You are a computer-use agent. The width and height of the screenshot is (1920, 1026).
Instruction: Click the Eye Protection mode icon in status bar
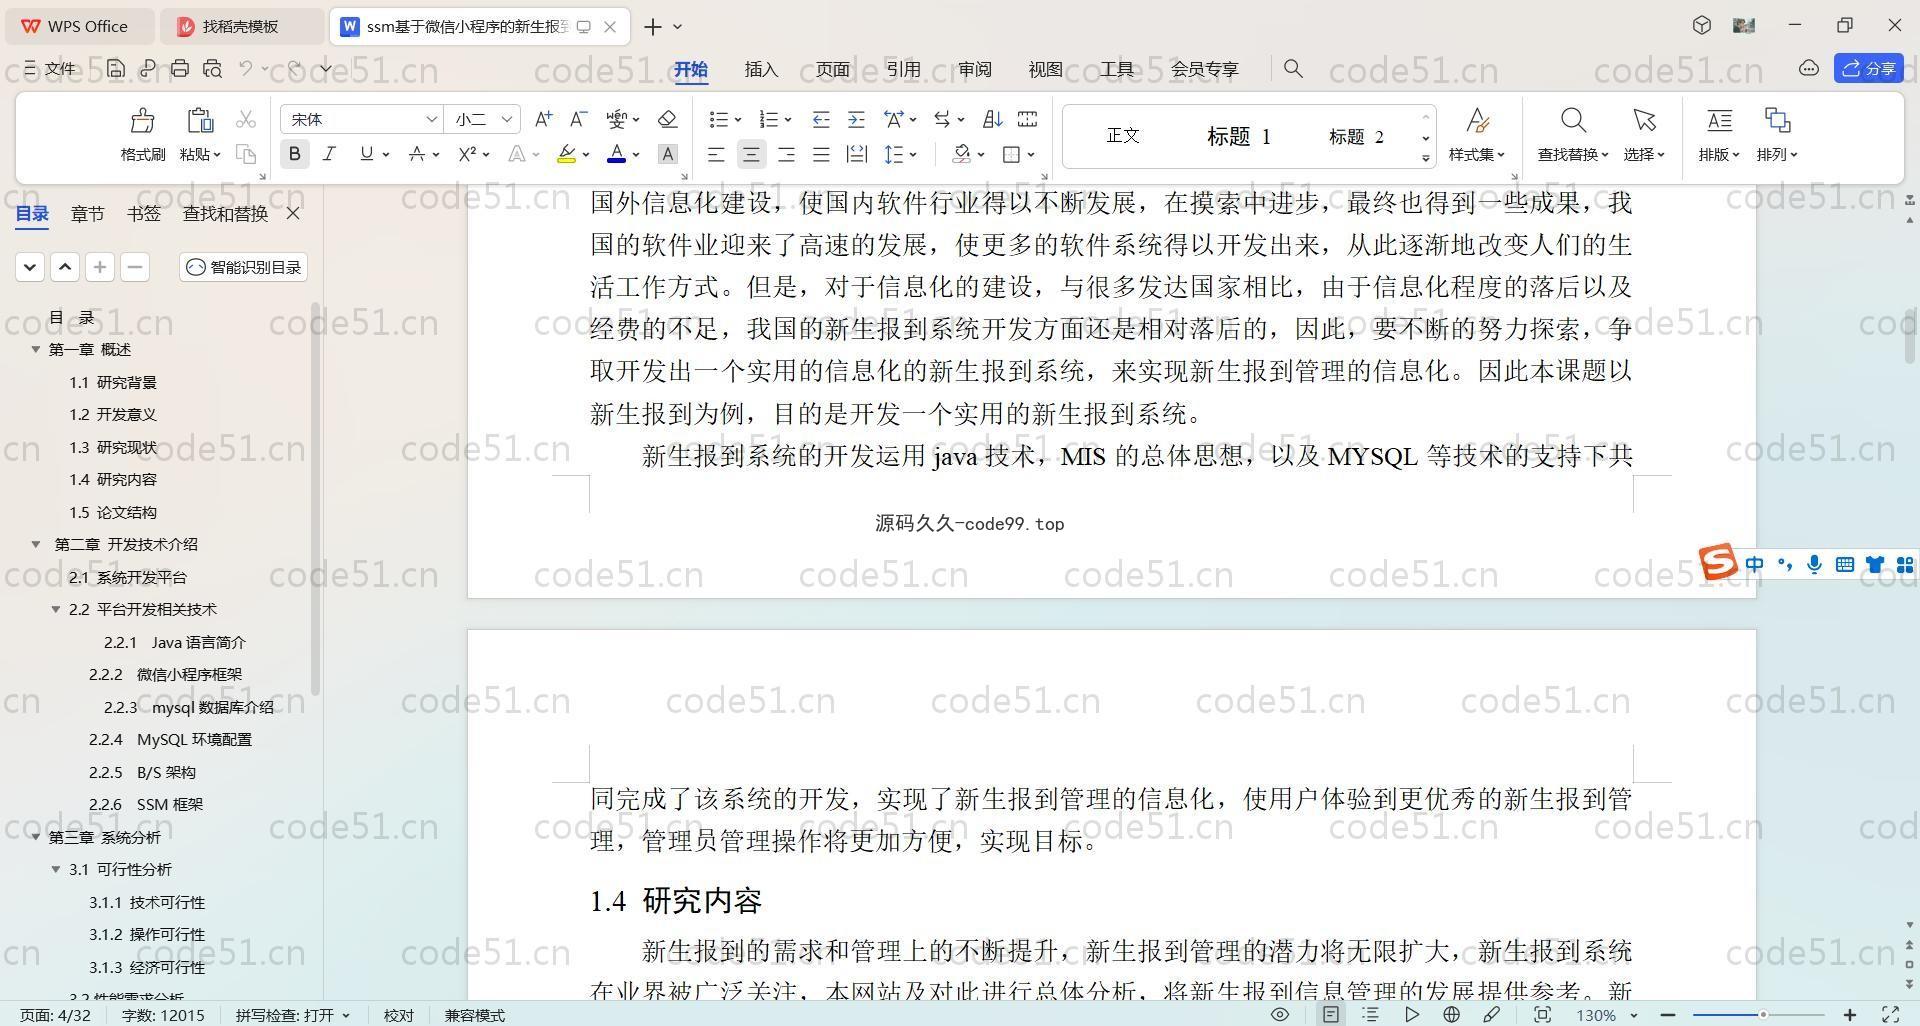coord(1279,1014)
